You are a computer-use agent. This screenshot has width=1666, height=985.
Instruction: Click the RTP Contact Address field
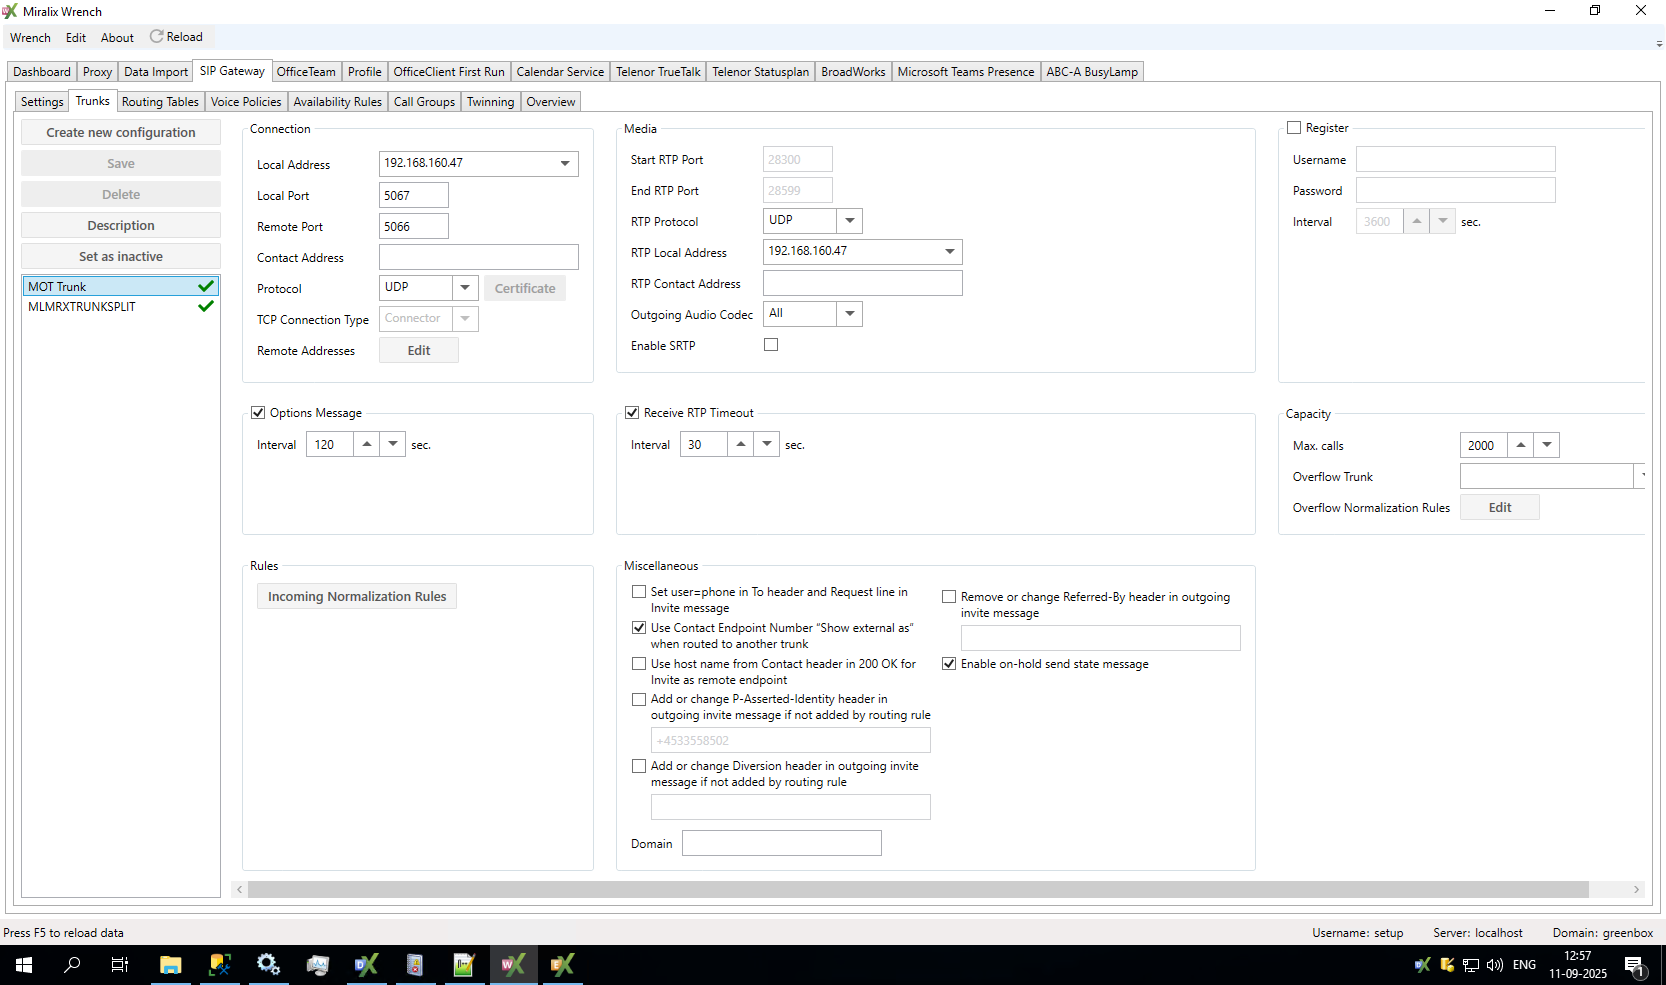[863, 283]
